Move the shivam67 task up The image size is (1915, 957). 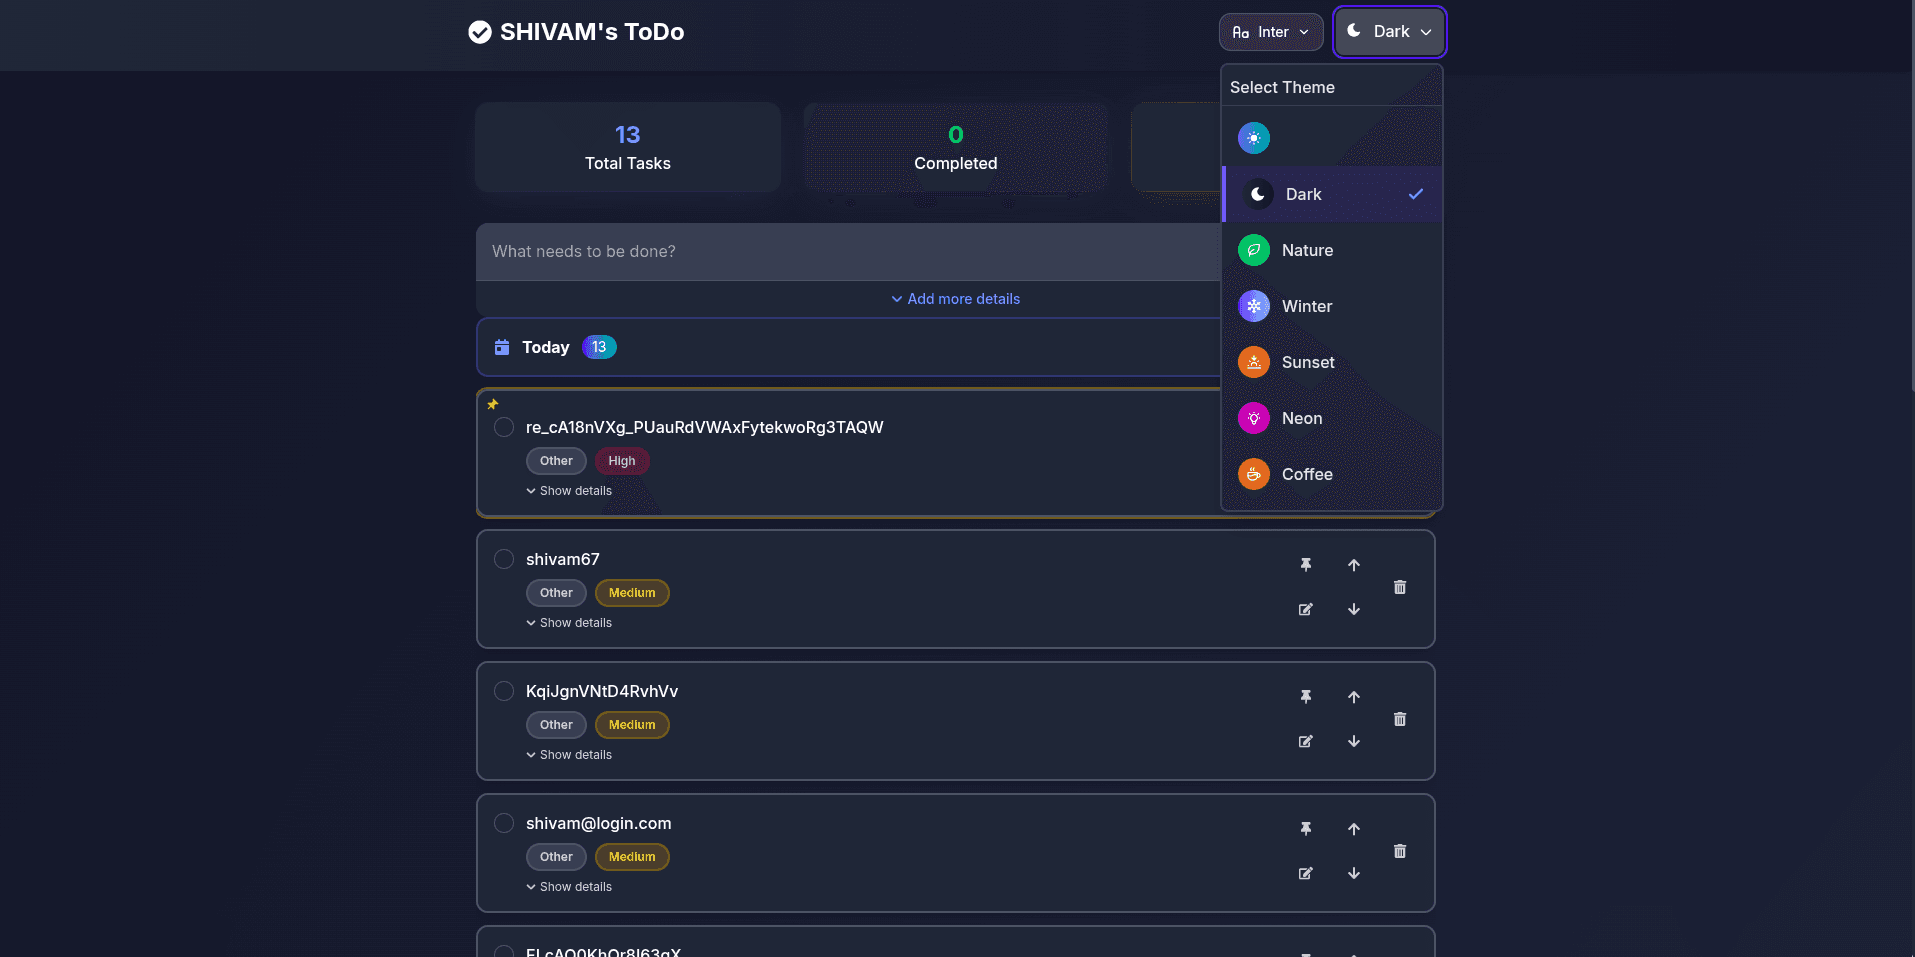(x=1353, y=565)
